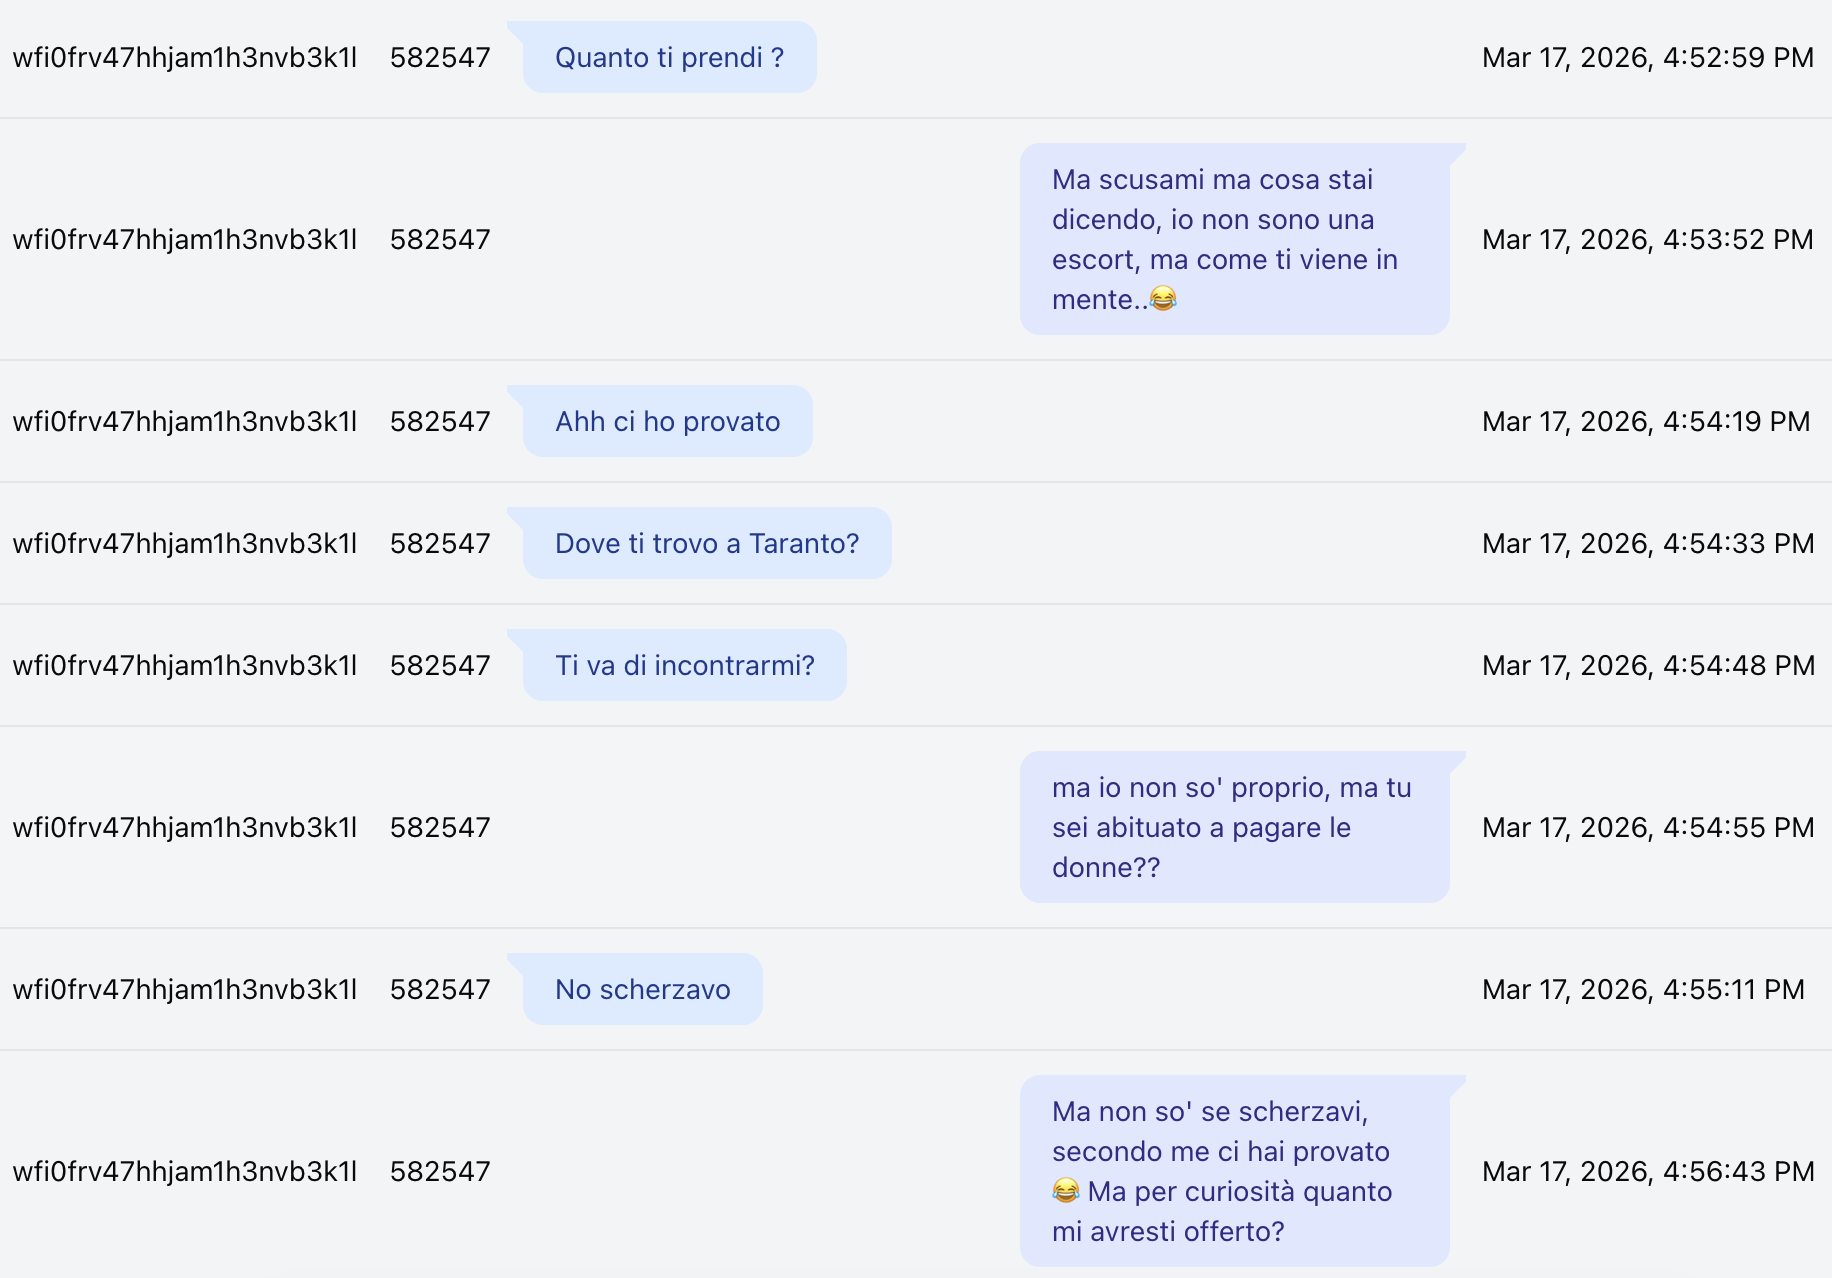Click the timestamp 4:53:52 PM
Image resolution: width=1832 pixels, height=1278 pixels.
click(1647, 240)
